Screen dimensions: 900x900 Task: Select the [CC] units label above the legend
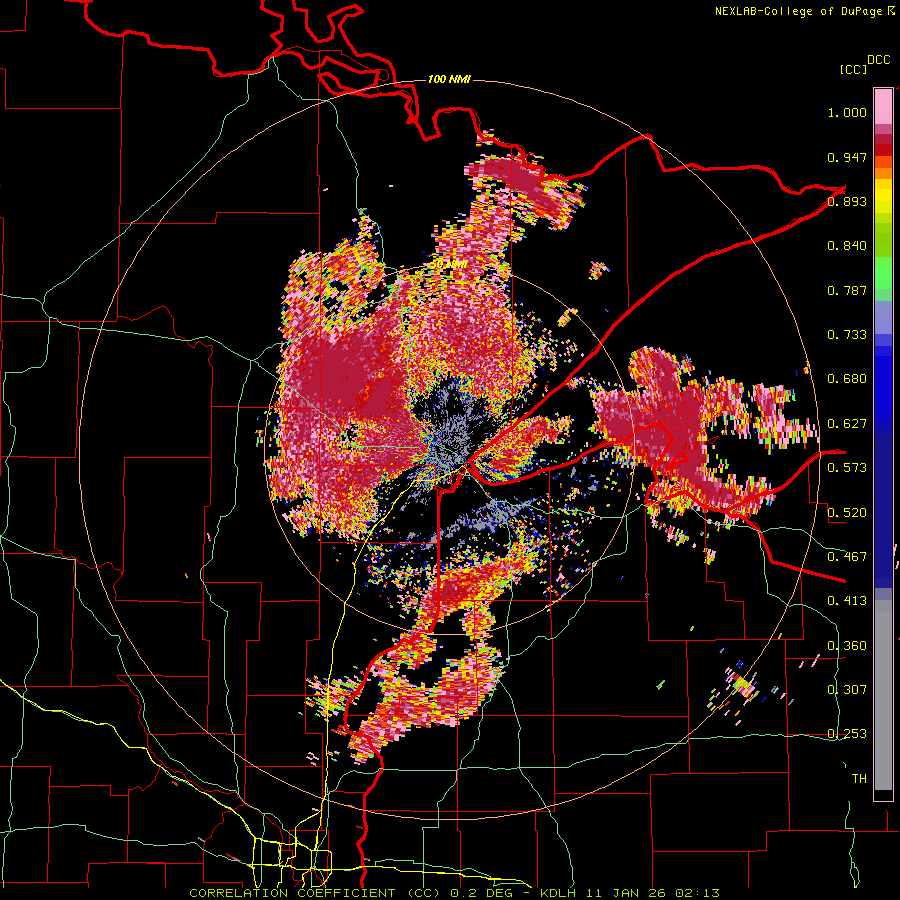pos(854,69)
